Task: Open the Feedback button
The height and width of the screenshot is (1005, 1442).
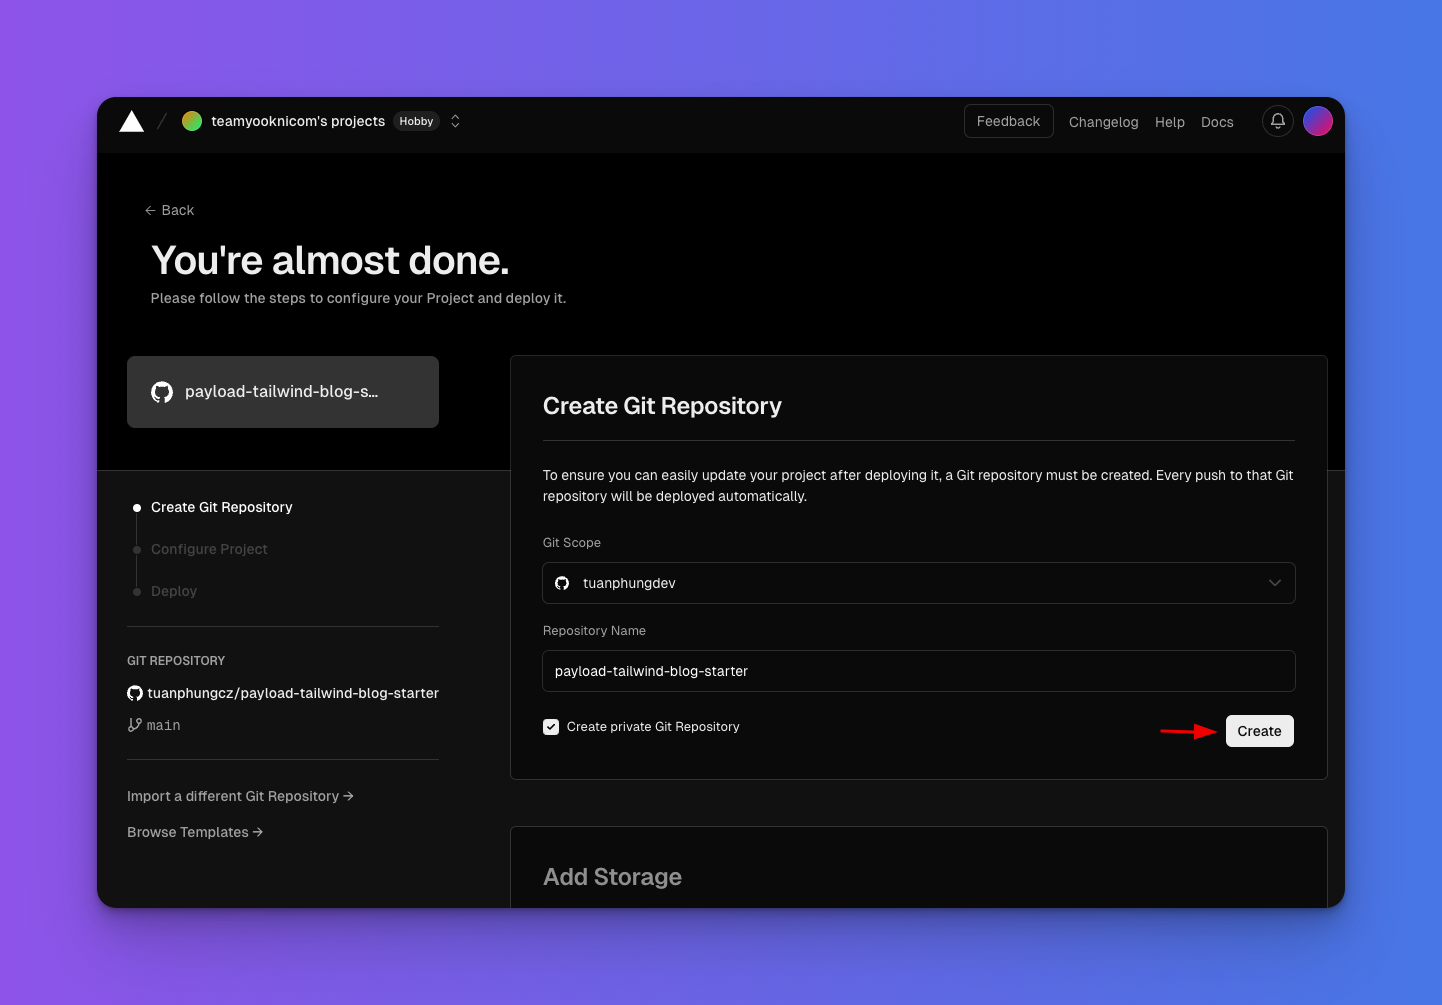Action: coord(1008,121)
